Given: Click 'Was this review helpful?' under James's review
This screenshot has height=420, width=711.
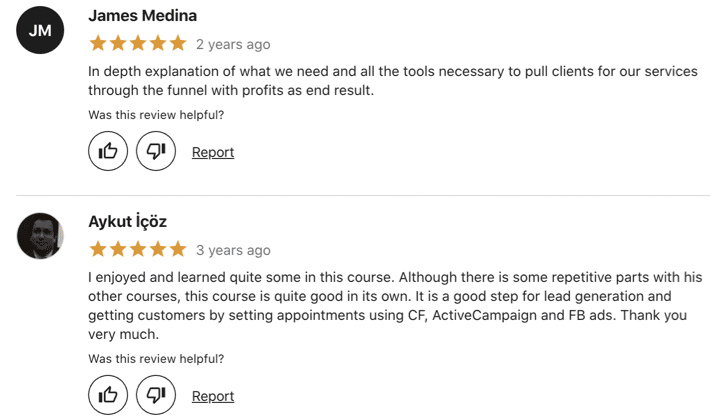Looking at the screenshot, I should [156, 115].
